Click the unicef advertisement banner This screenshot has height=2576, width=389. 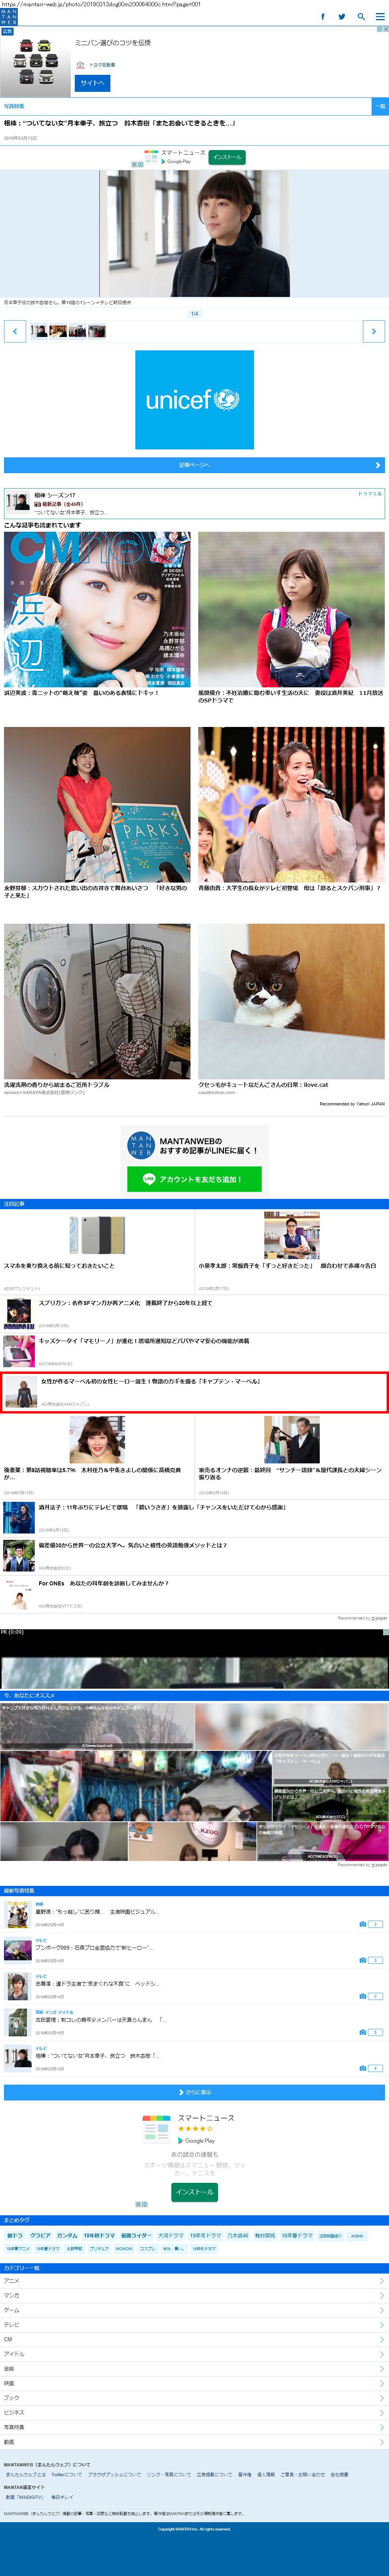(x=194, y=400)
